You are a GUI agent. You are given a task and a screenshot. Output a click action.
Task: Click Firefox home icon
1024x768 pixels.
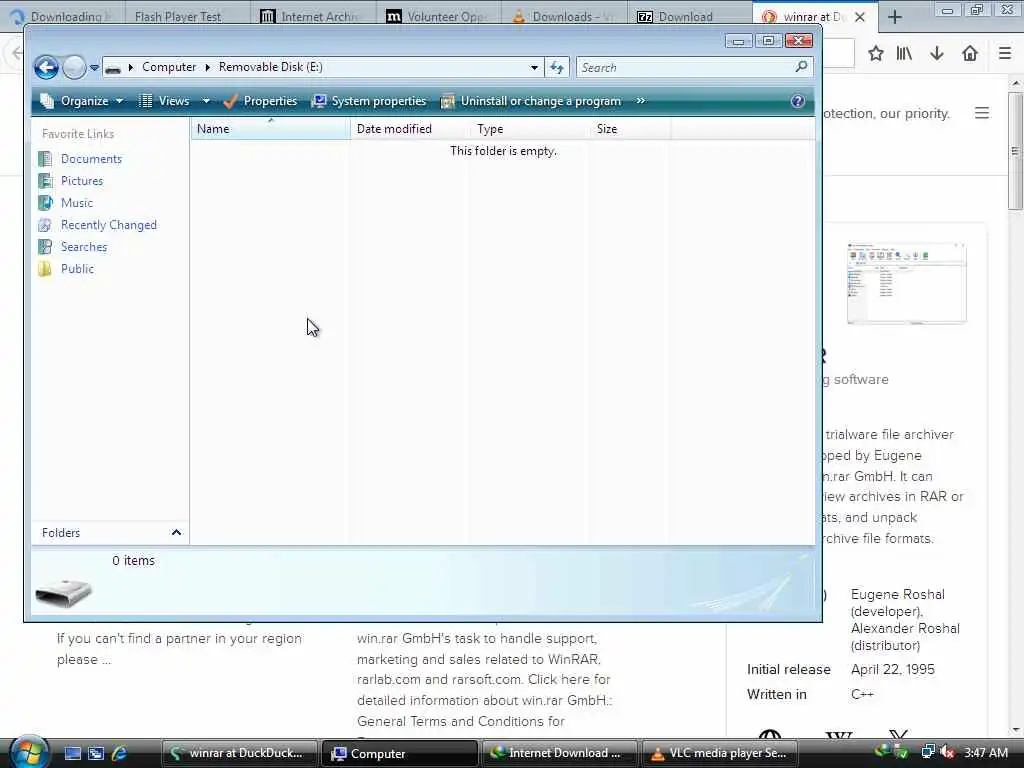tap(970, 54)
